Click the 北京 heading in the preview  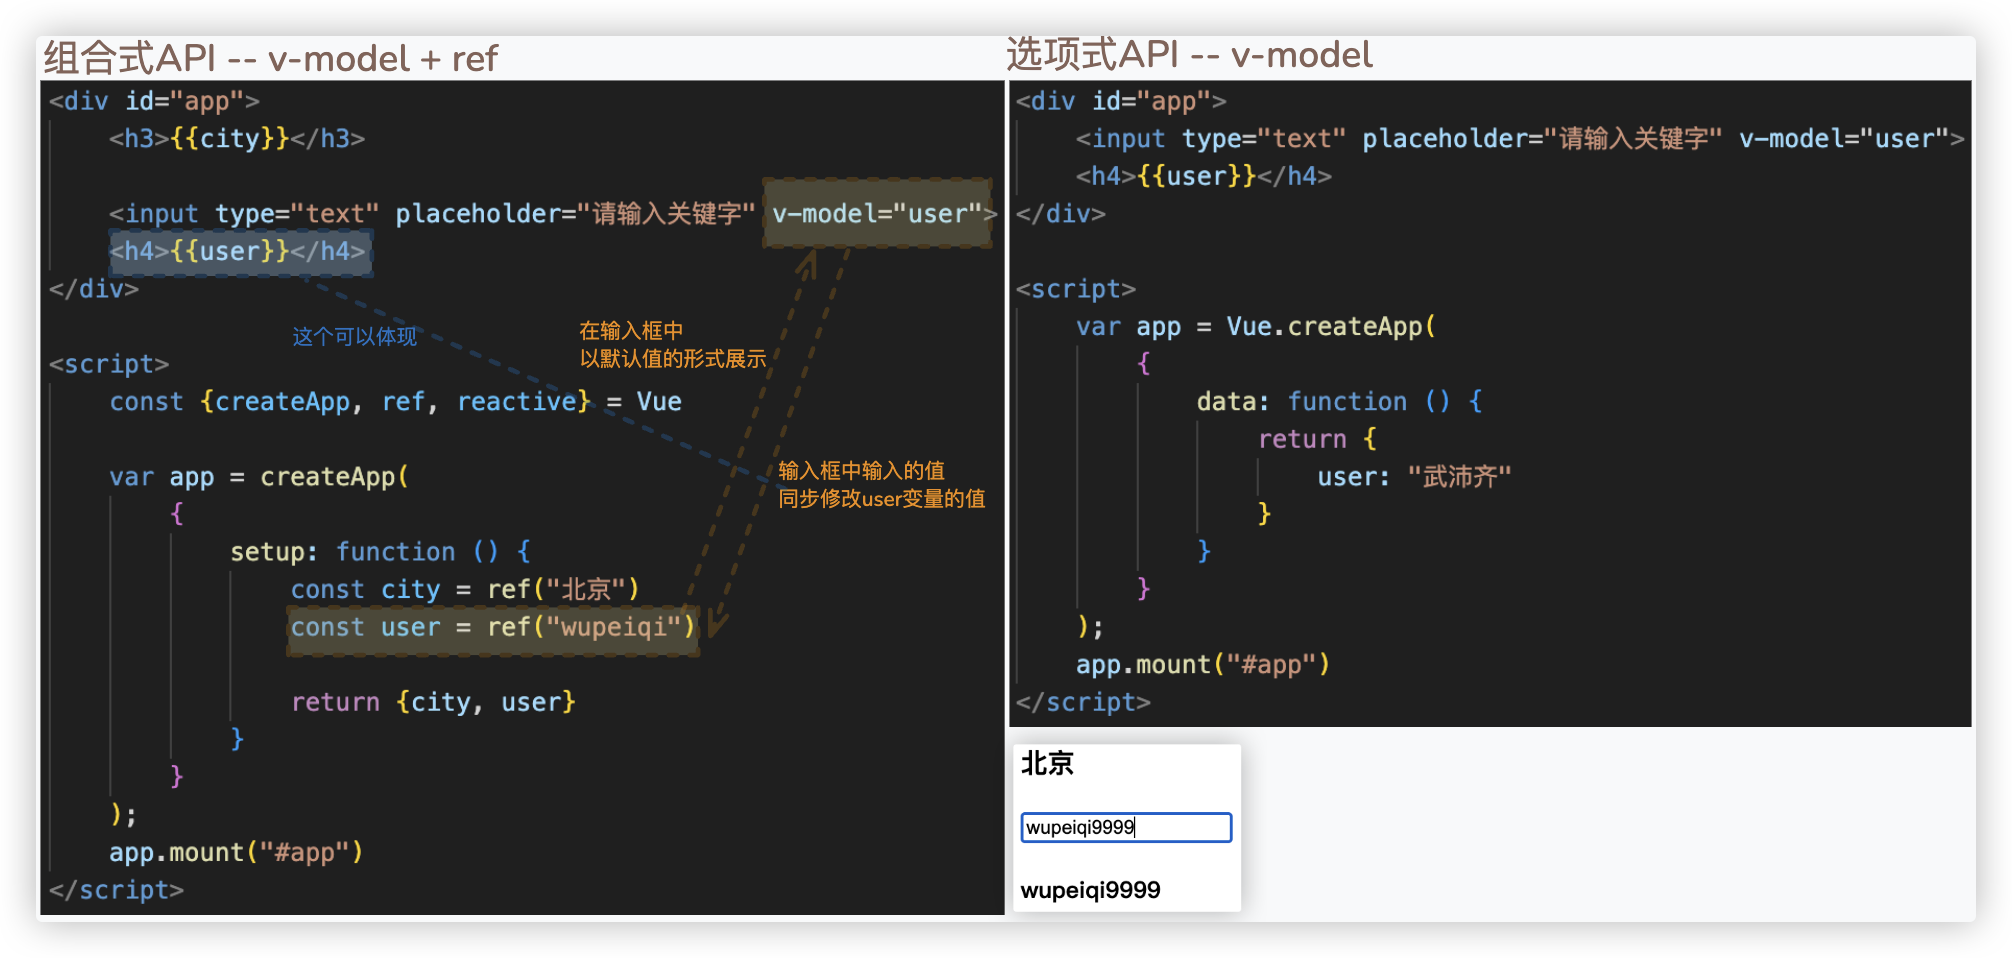pos(1047,764)
